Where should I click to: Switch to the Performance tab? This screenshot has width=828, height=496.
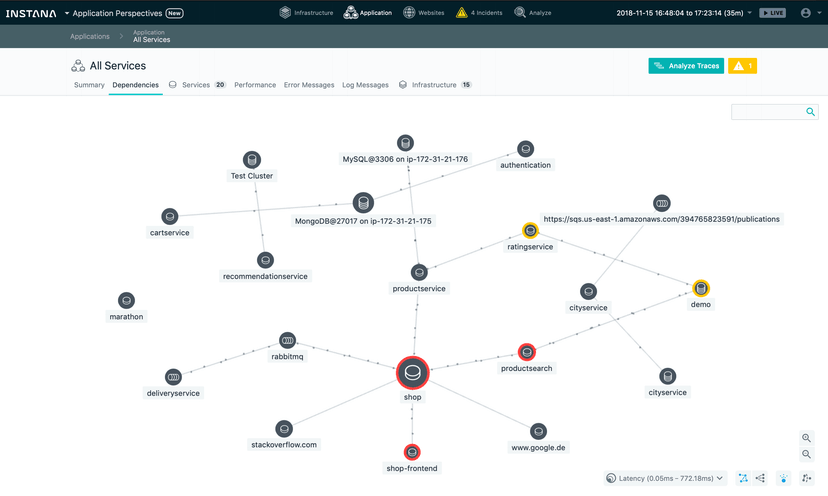coord(255,85)
